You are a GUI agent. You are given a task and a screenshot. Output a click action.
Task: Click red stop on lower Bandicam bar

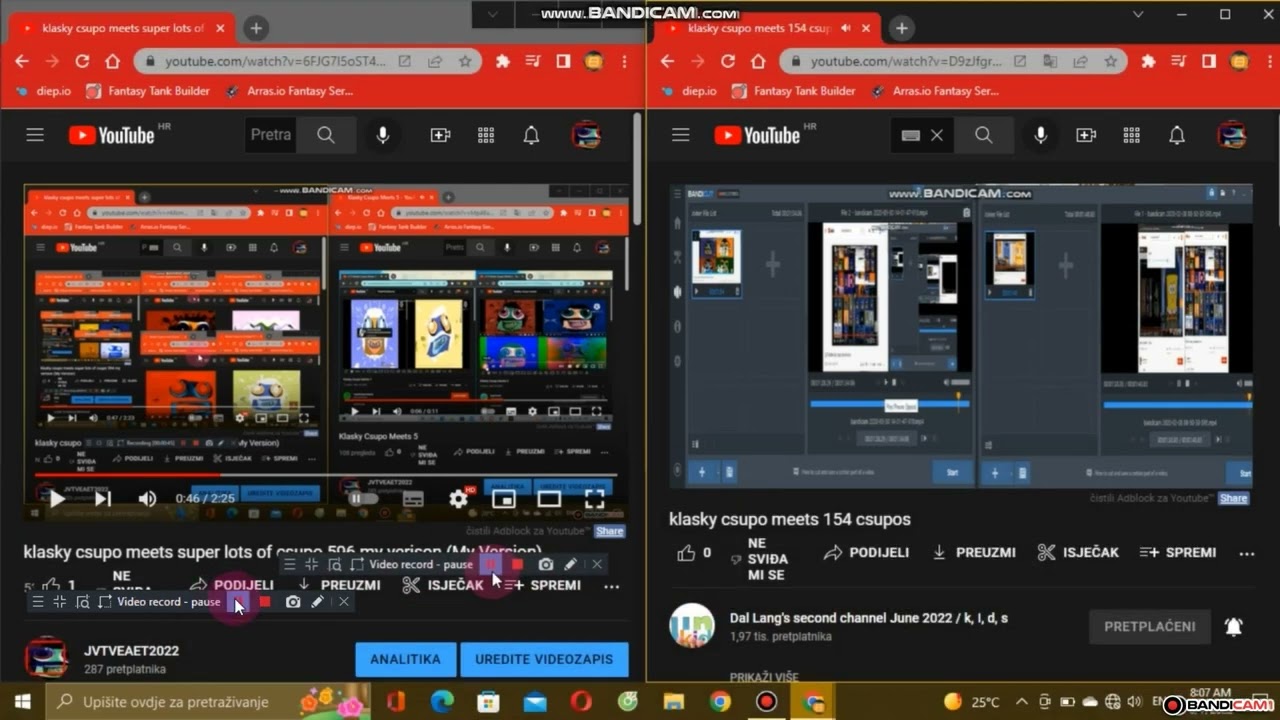pos(265,601)
